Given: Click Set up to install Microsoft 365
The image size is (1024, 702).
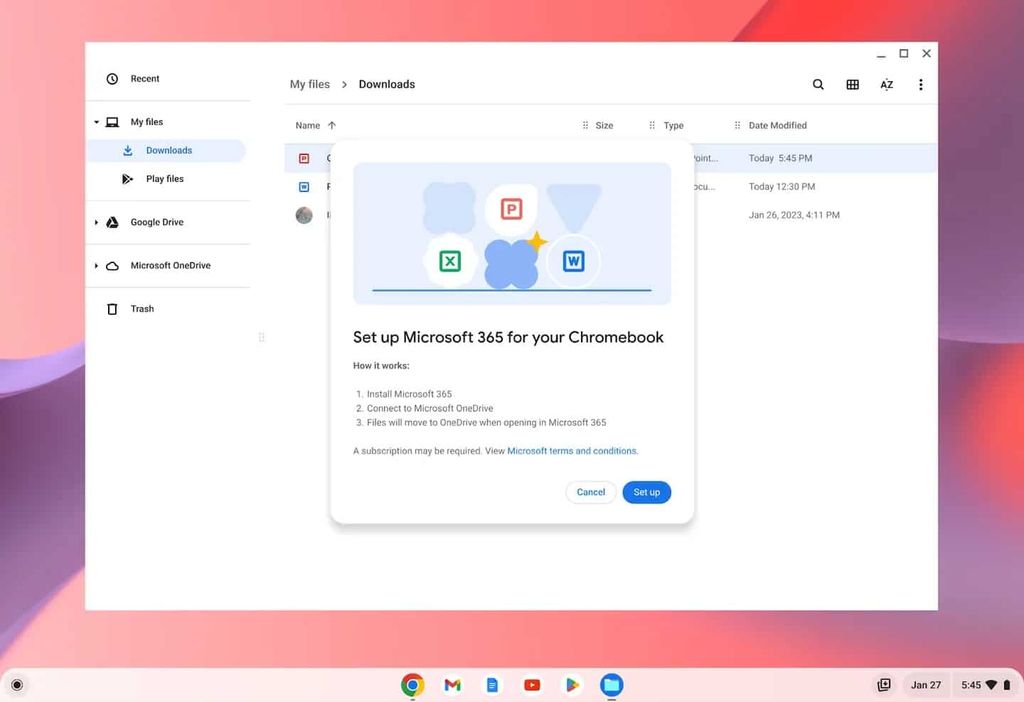Looking at the screenshot, I should (646, 492).
